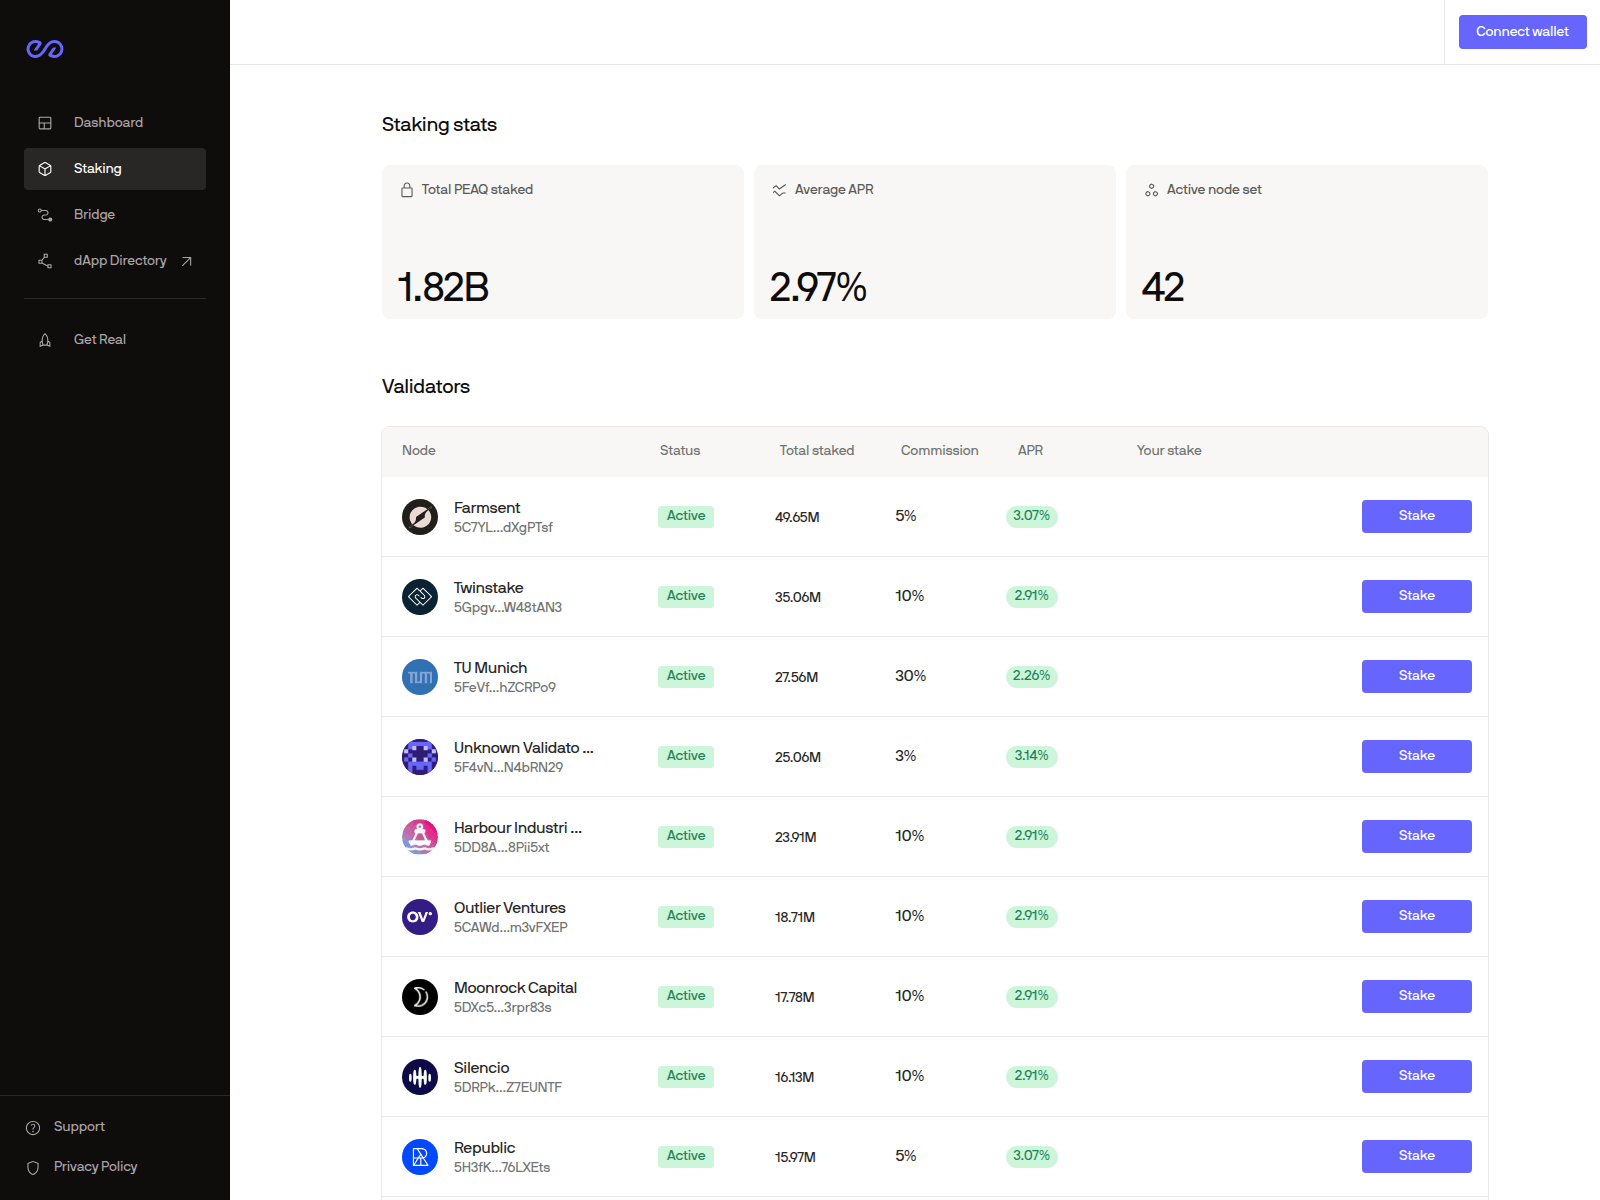Screen dimensions: 1600x1200
Task: Click the Republic validator logo
Action: pos(420,1157)
